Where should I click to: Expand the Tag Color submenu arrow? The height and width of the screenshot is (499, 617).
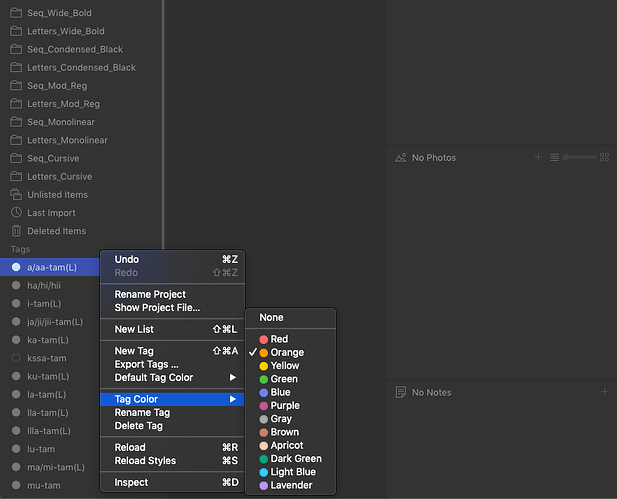(233, 399)
